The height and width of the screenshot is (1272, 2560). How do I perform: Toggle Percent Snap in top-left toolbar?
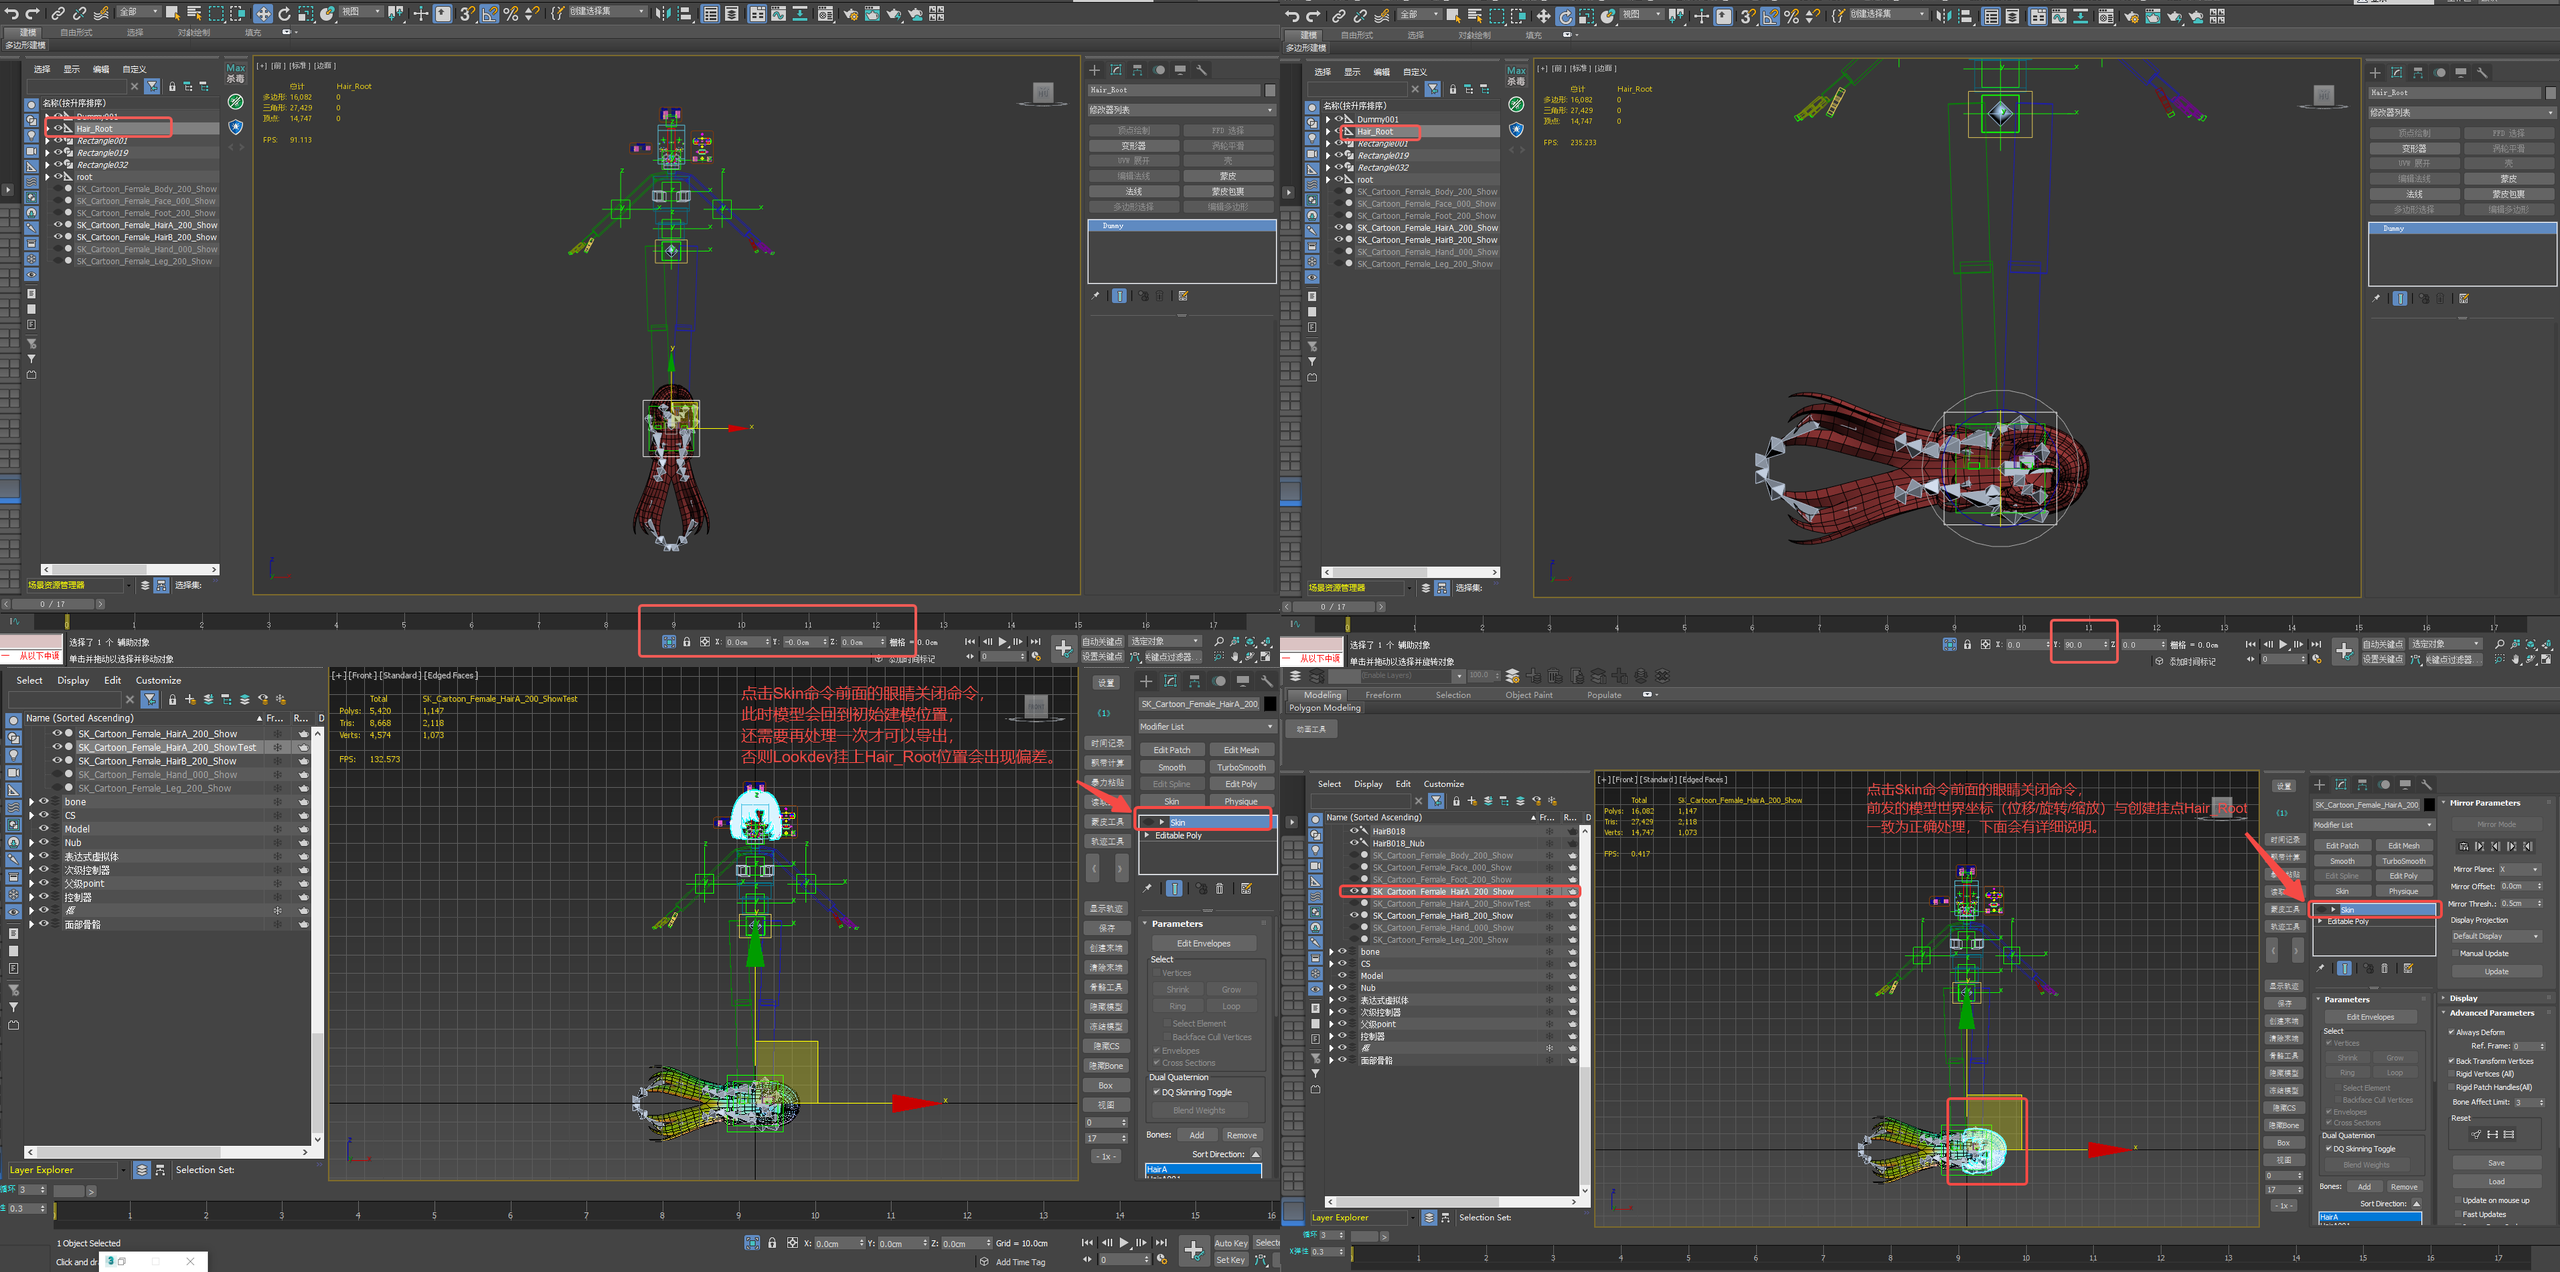pos(511,13)
